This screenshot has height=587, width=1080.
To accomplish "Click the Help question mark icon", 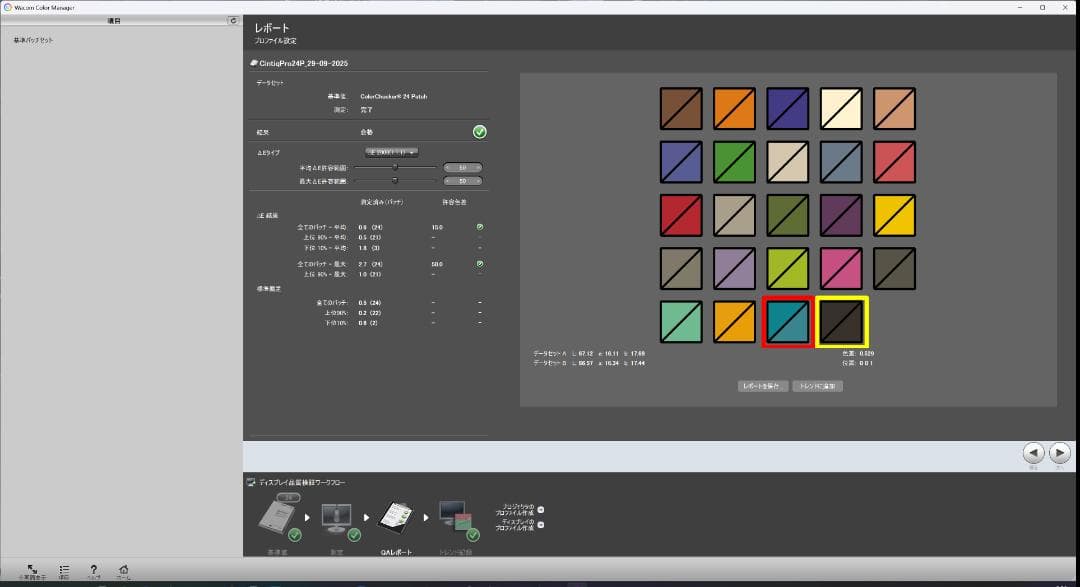I will coord(93,569).
